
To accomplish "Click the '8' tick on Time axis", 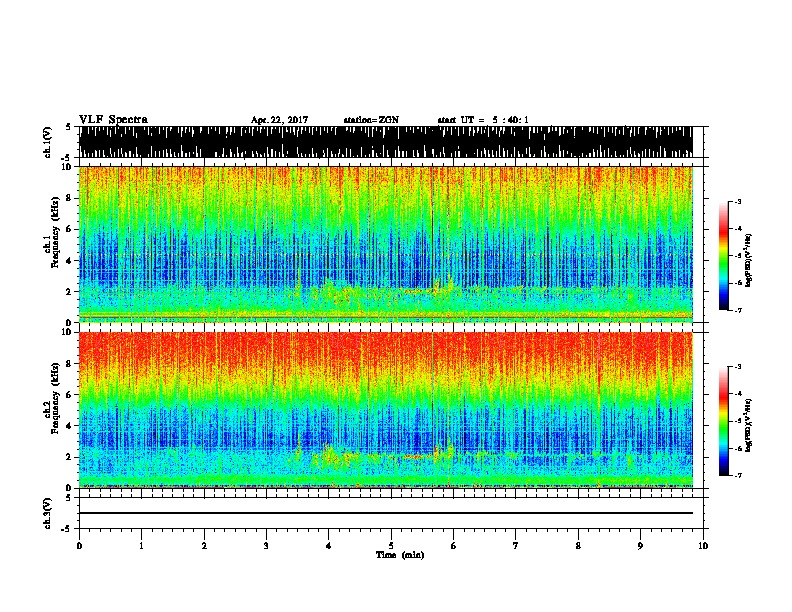I will coord(578,546).
